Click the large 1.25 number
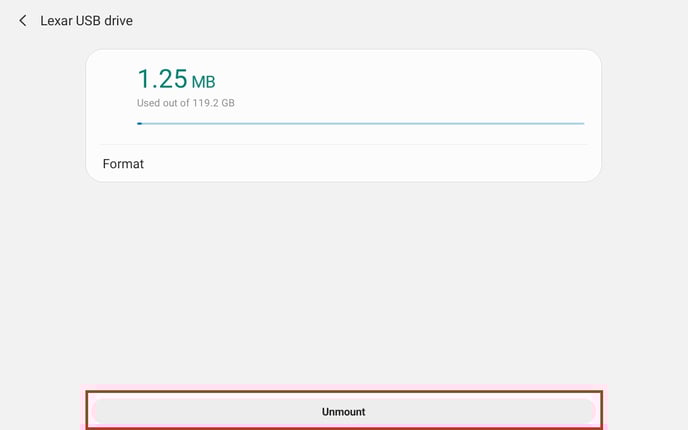The image size is (688, 430). (160, 78)
